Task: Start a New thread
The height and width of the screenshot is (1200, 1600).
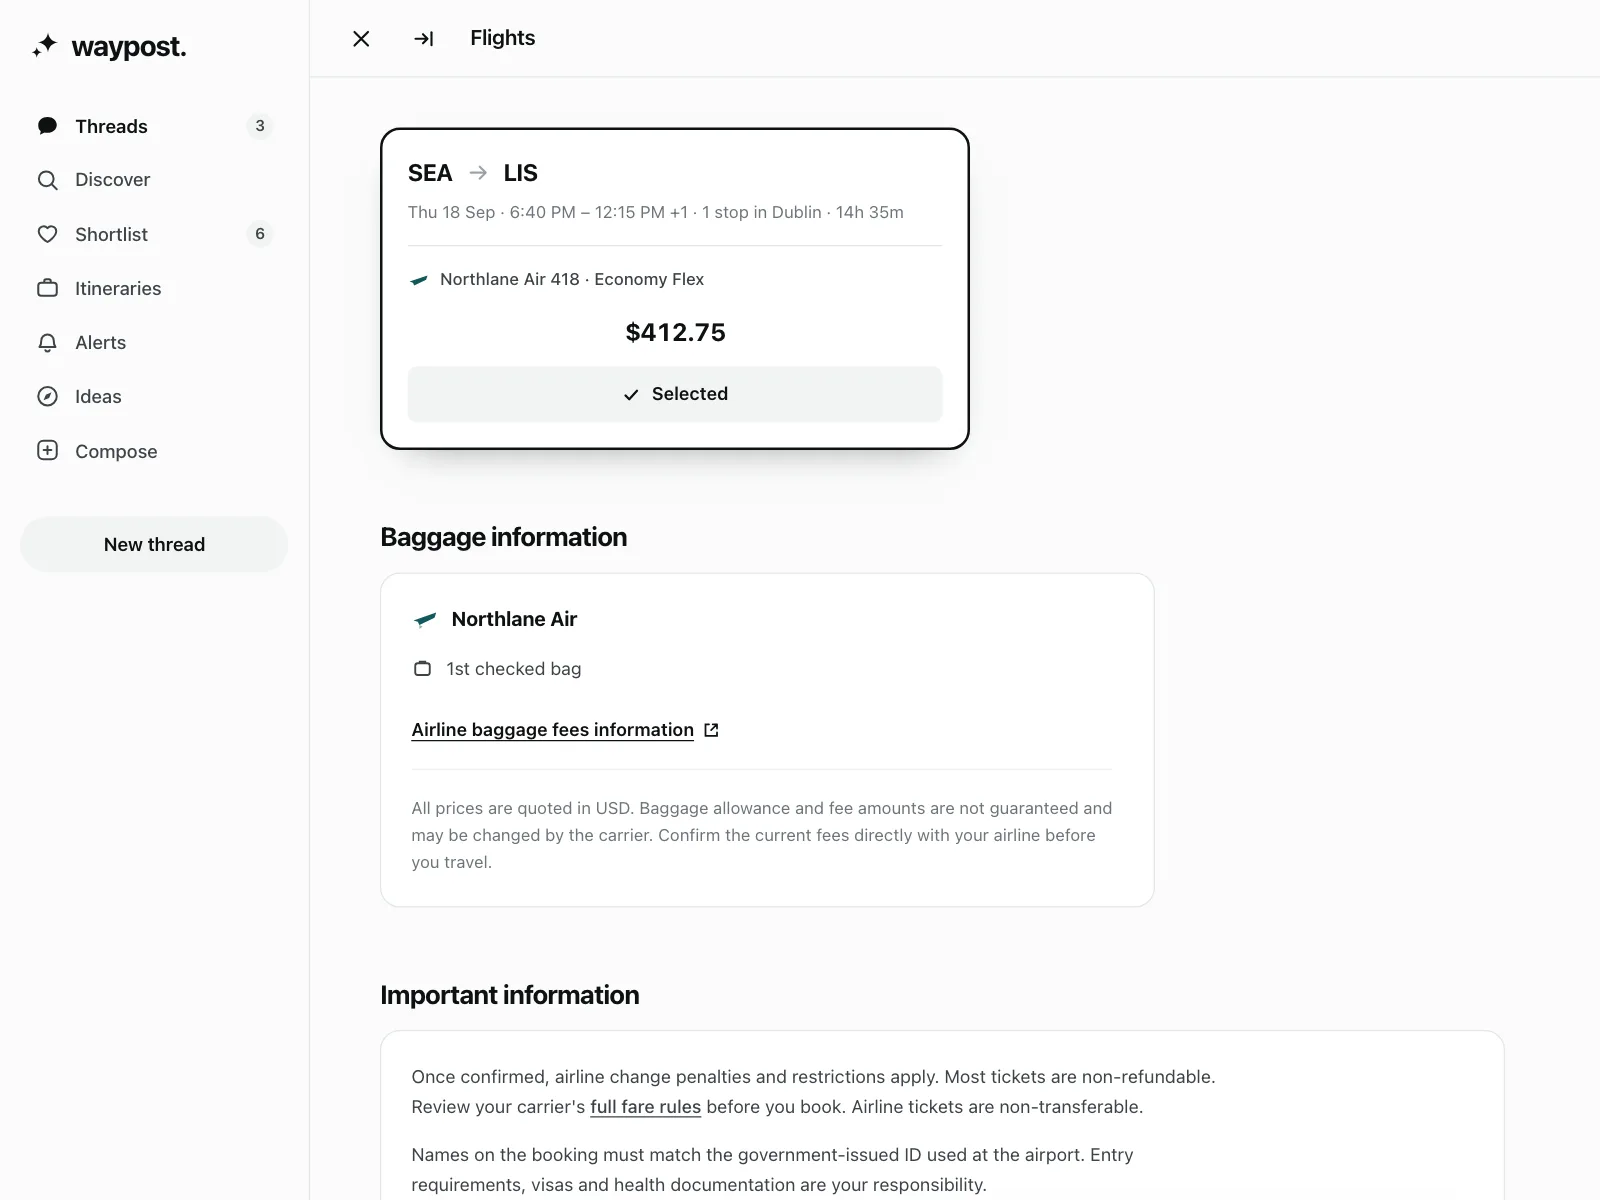Action: click(x=154, y=544)
